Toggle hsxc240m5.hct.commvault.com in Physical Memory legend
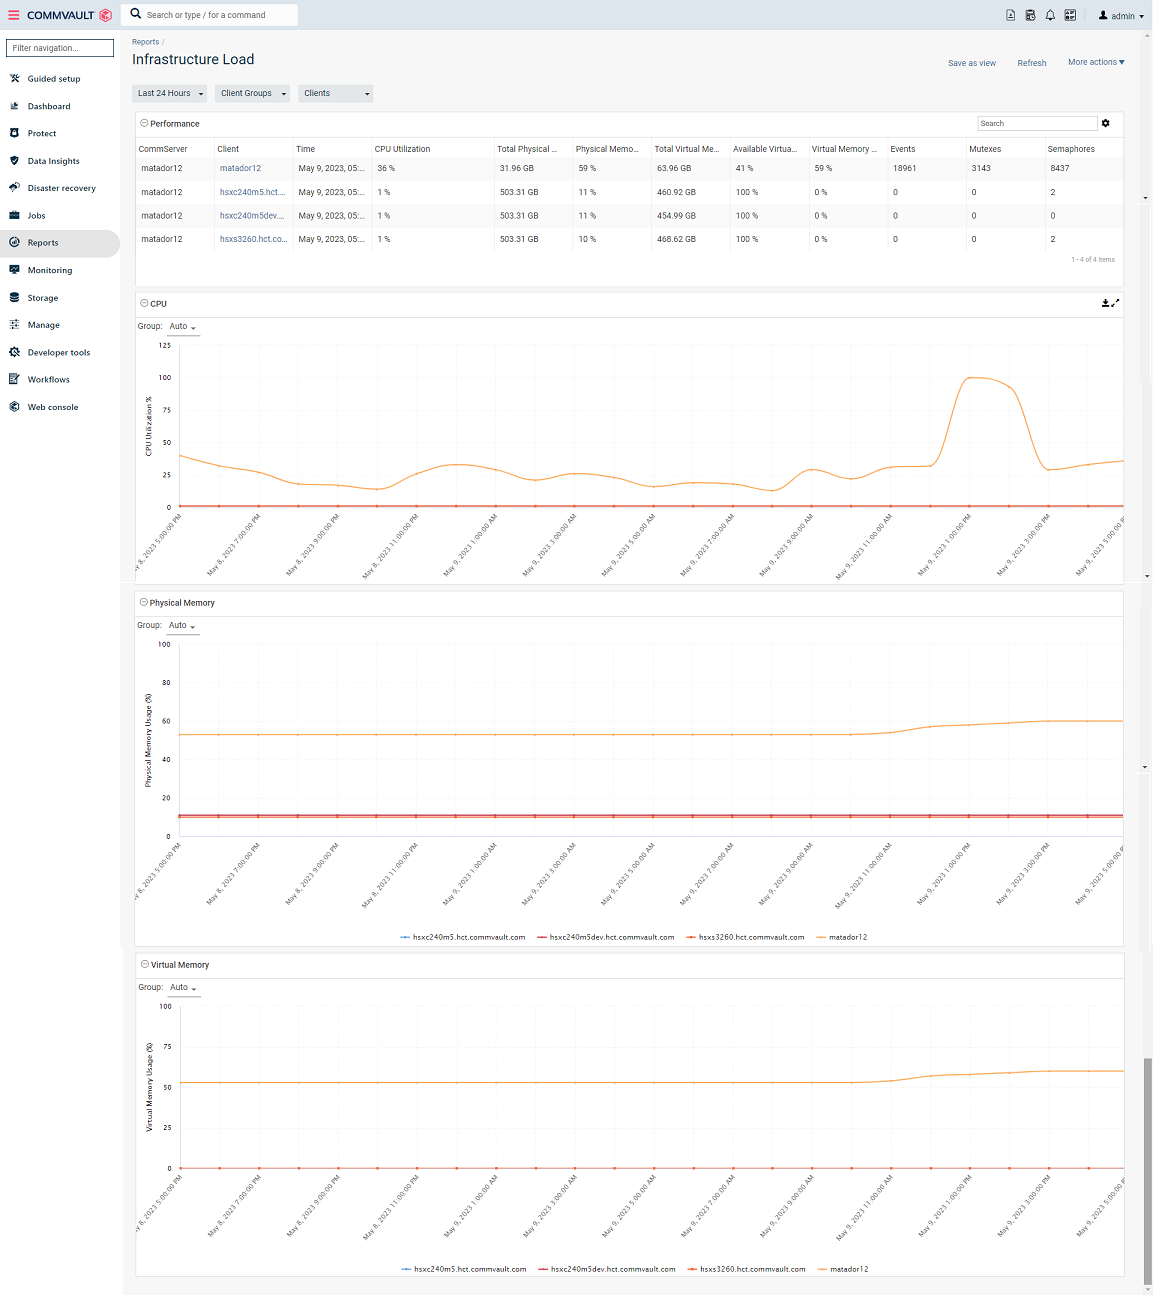 (x=466, y=937)
